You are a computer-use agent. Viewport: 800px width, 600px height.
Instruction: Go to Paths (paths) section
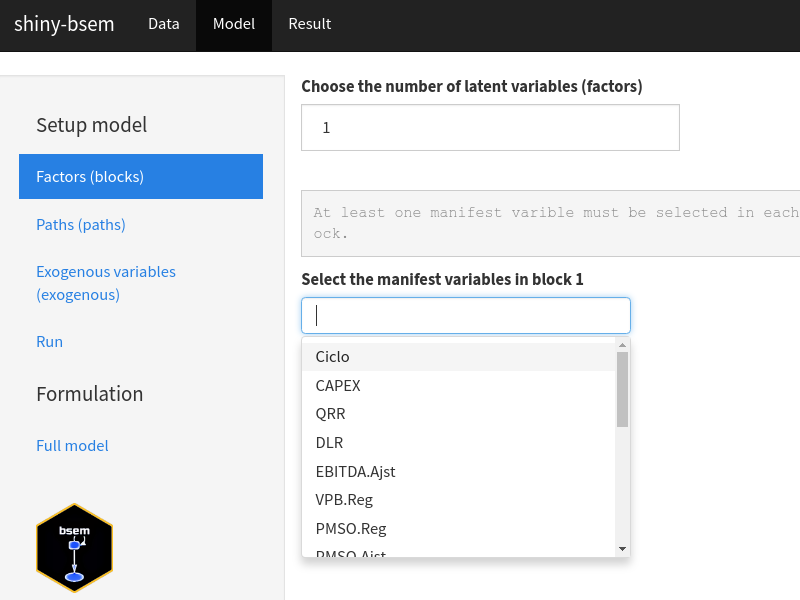(81, 225)
